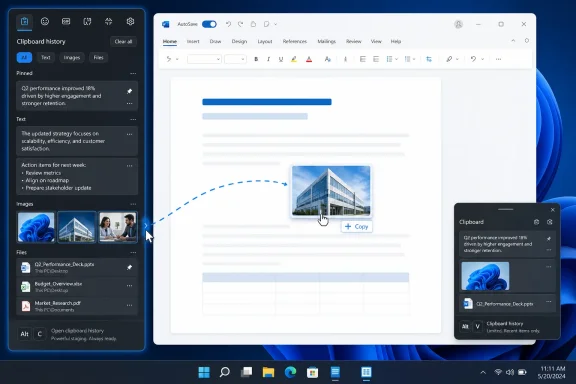Toggle Bold formatting in Word ribbon

click(256, 59)
